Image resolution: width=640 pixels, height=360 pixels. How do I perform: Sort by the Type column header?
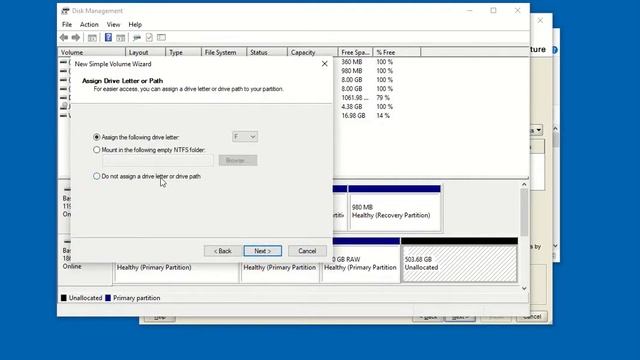tap(184, 52)
